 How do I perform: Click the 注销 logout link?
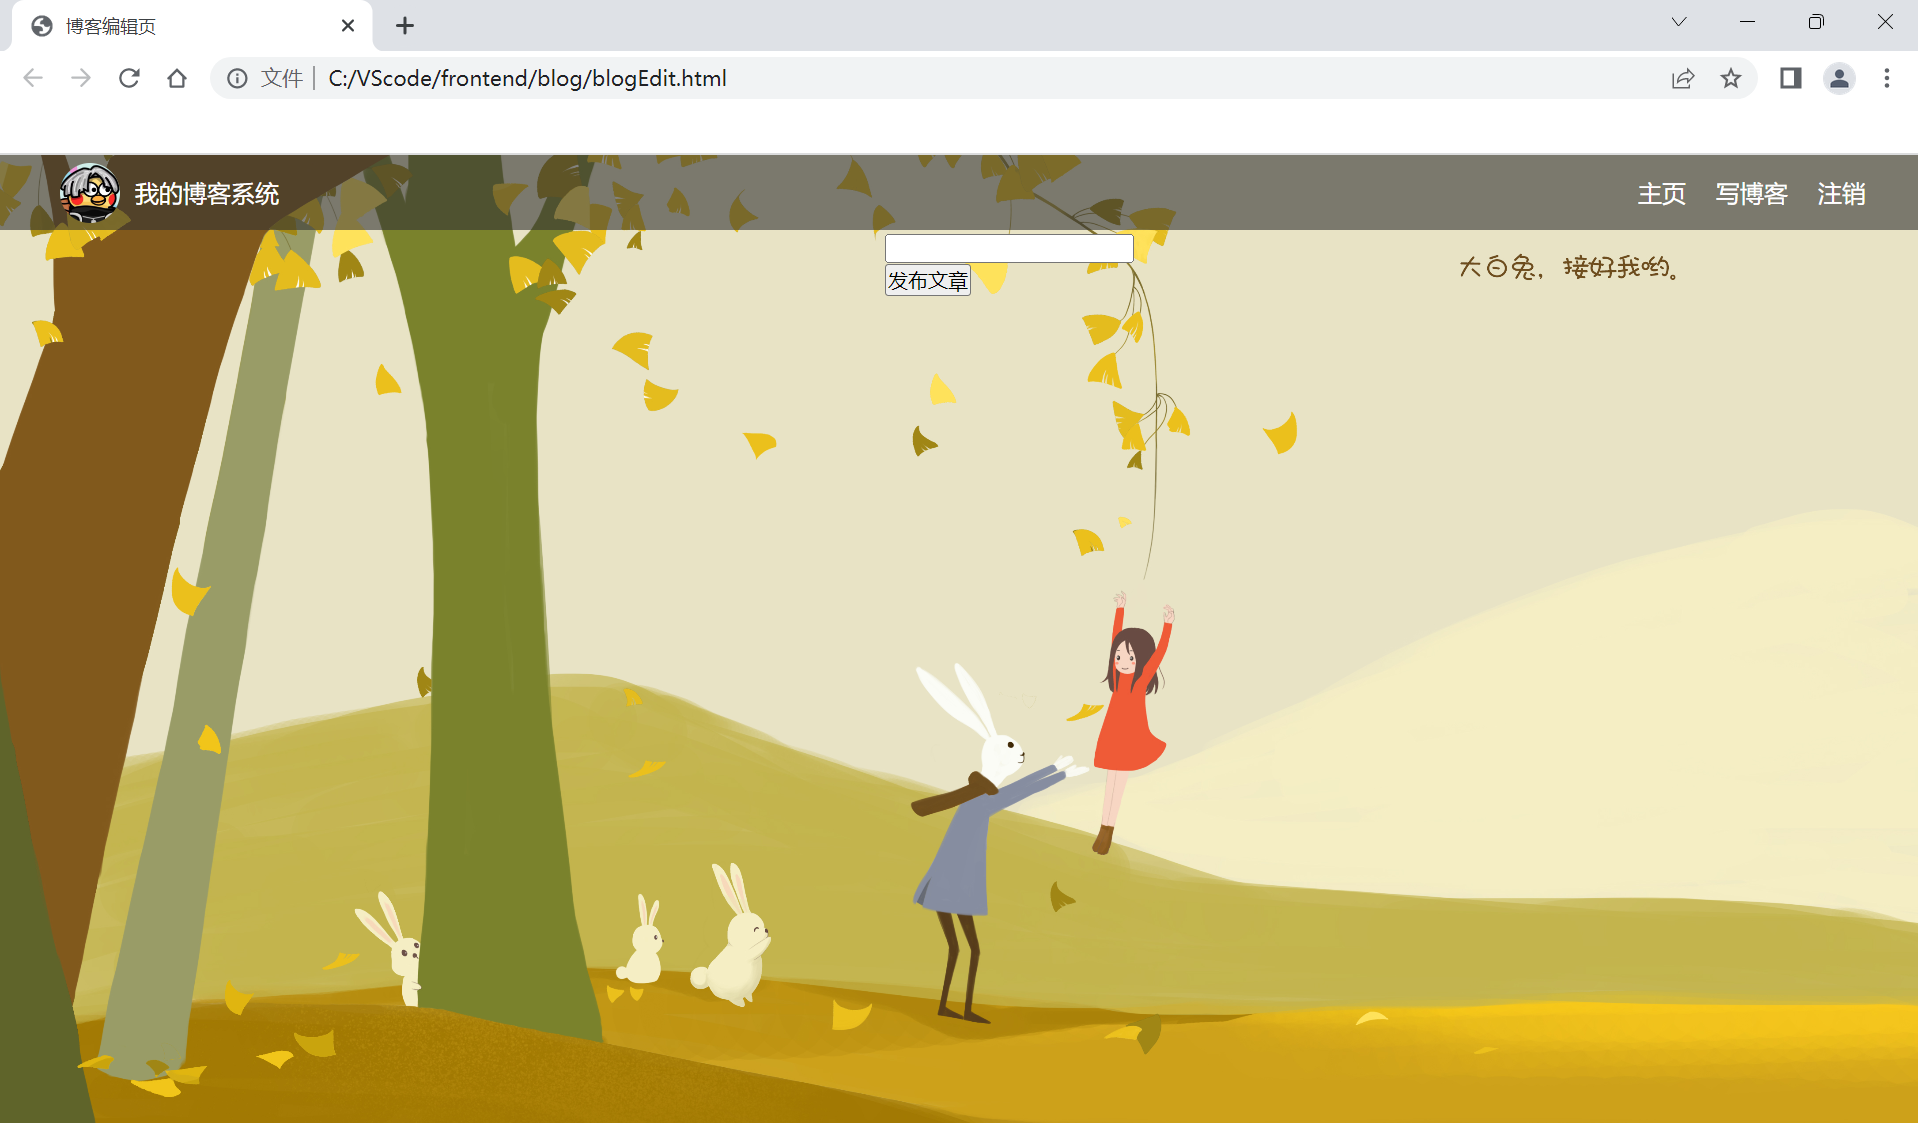pyautogui.click(x=1842, y=194)
